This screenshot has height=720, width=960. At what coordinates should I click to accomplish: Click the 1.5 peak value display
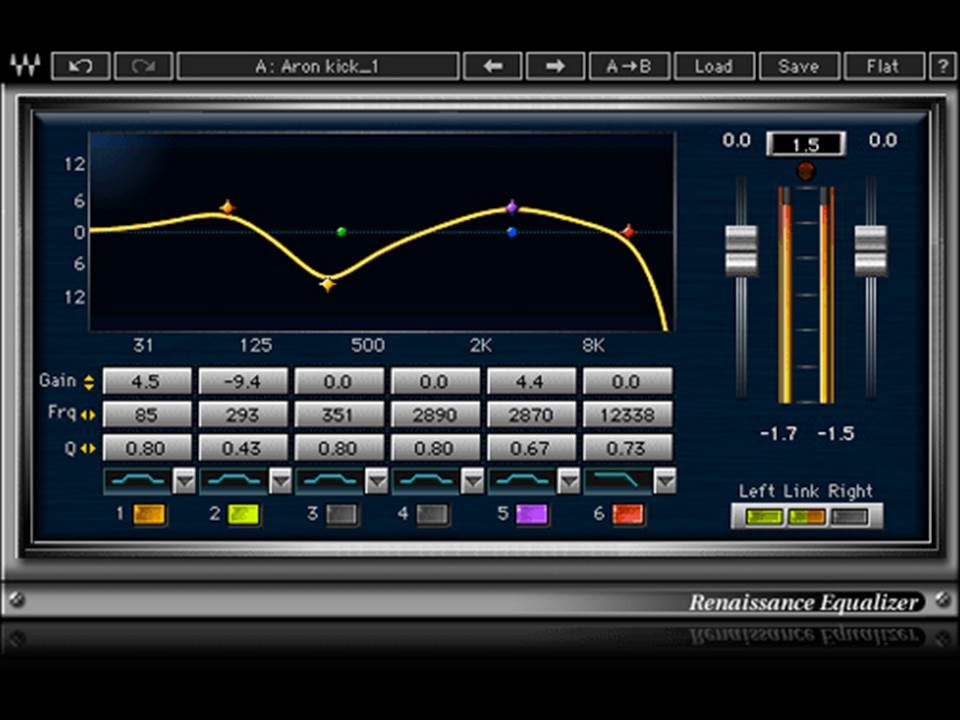(x=806, y=144)
